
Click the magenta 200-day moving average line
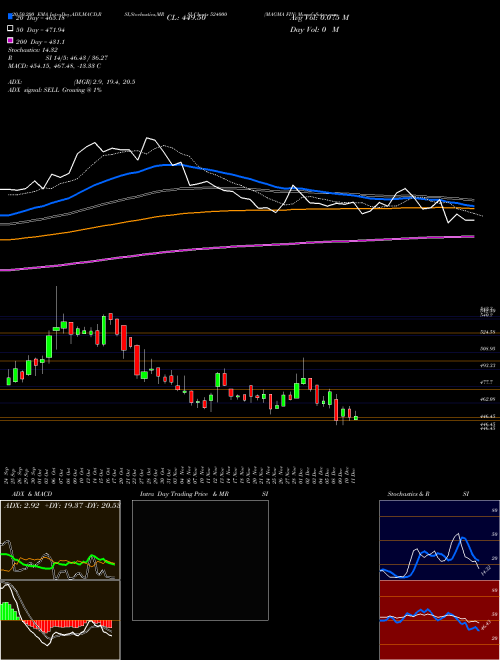236,248
